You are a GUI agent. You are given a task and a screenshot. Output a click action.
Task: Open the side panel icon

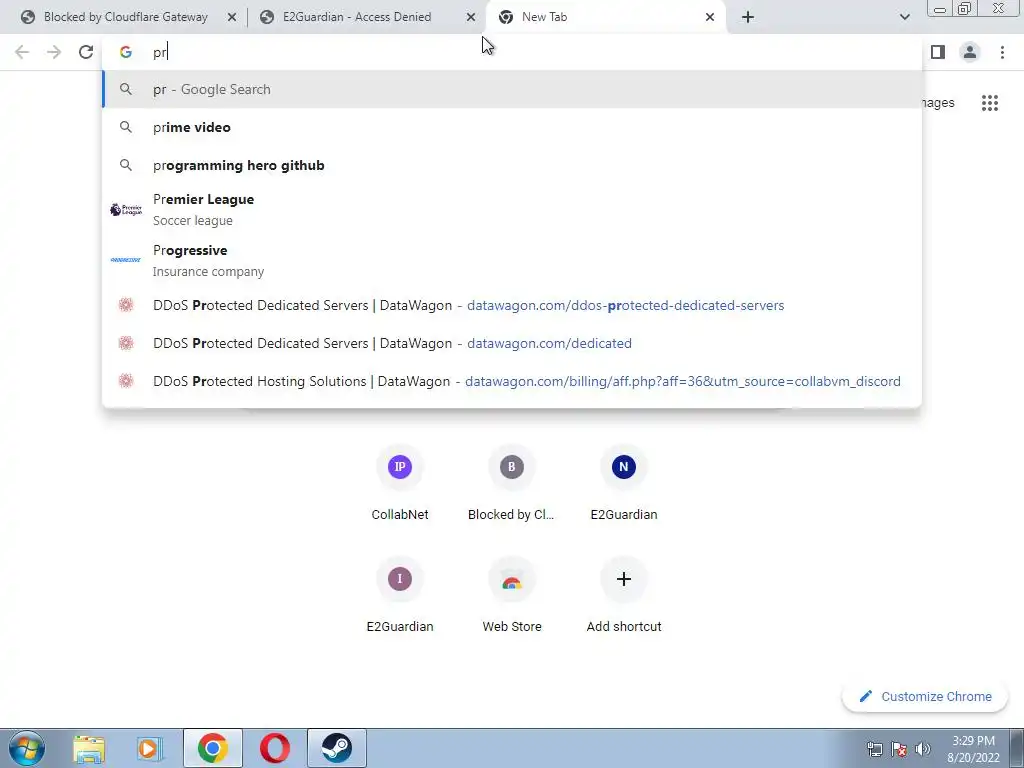tap(938, 52)
